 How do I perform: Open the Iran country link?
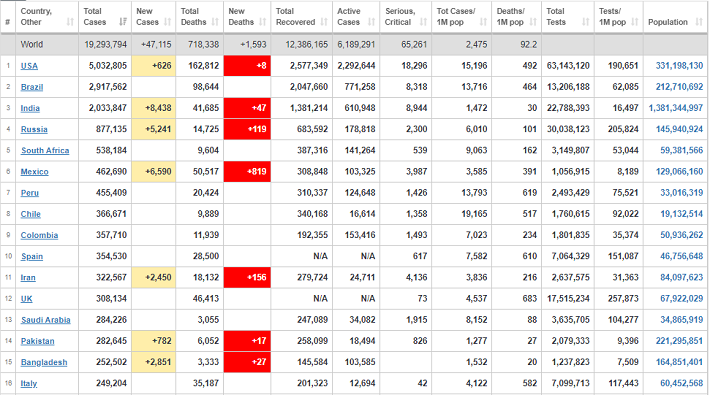(28, 278)
